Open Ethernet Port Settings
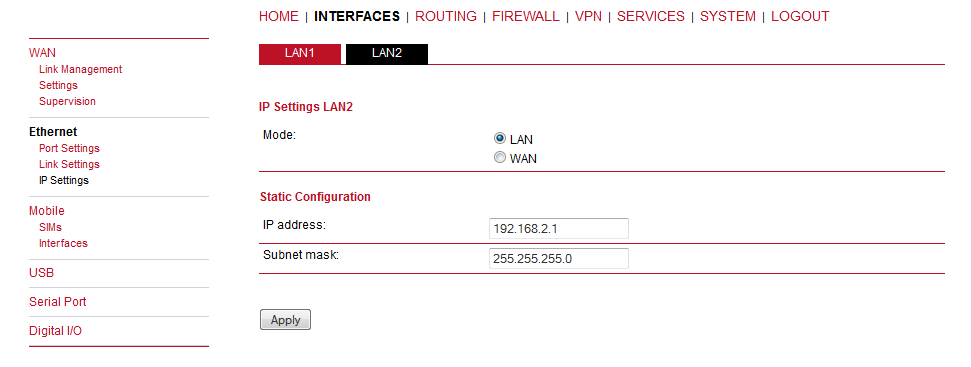Viewport: 971px width, 367px height. (69, 149)
